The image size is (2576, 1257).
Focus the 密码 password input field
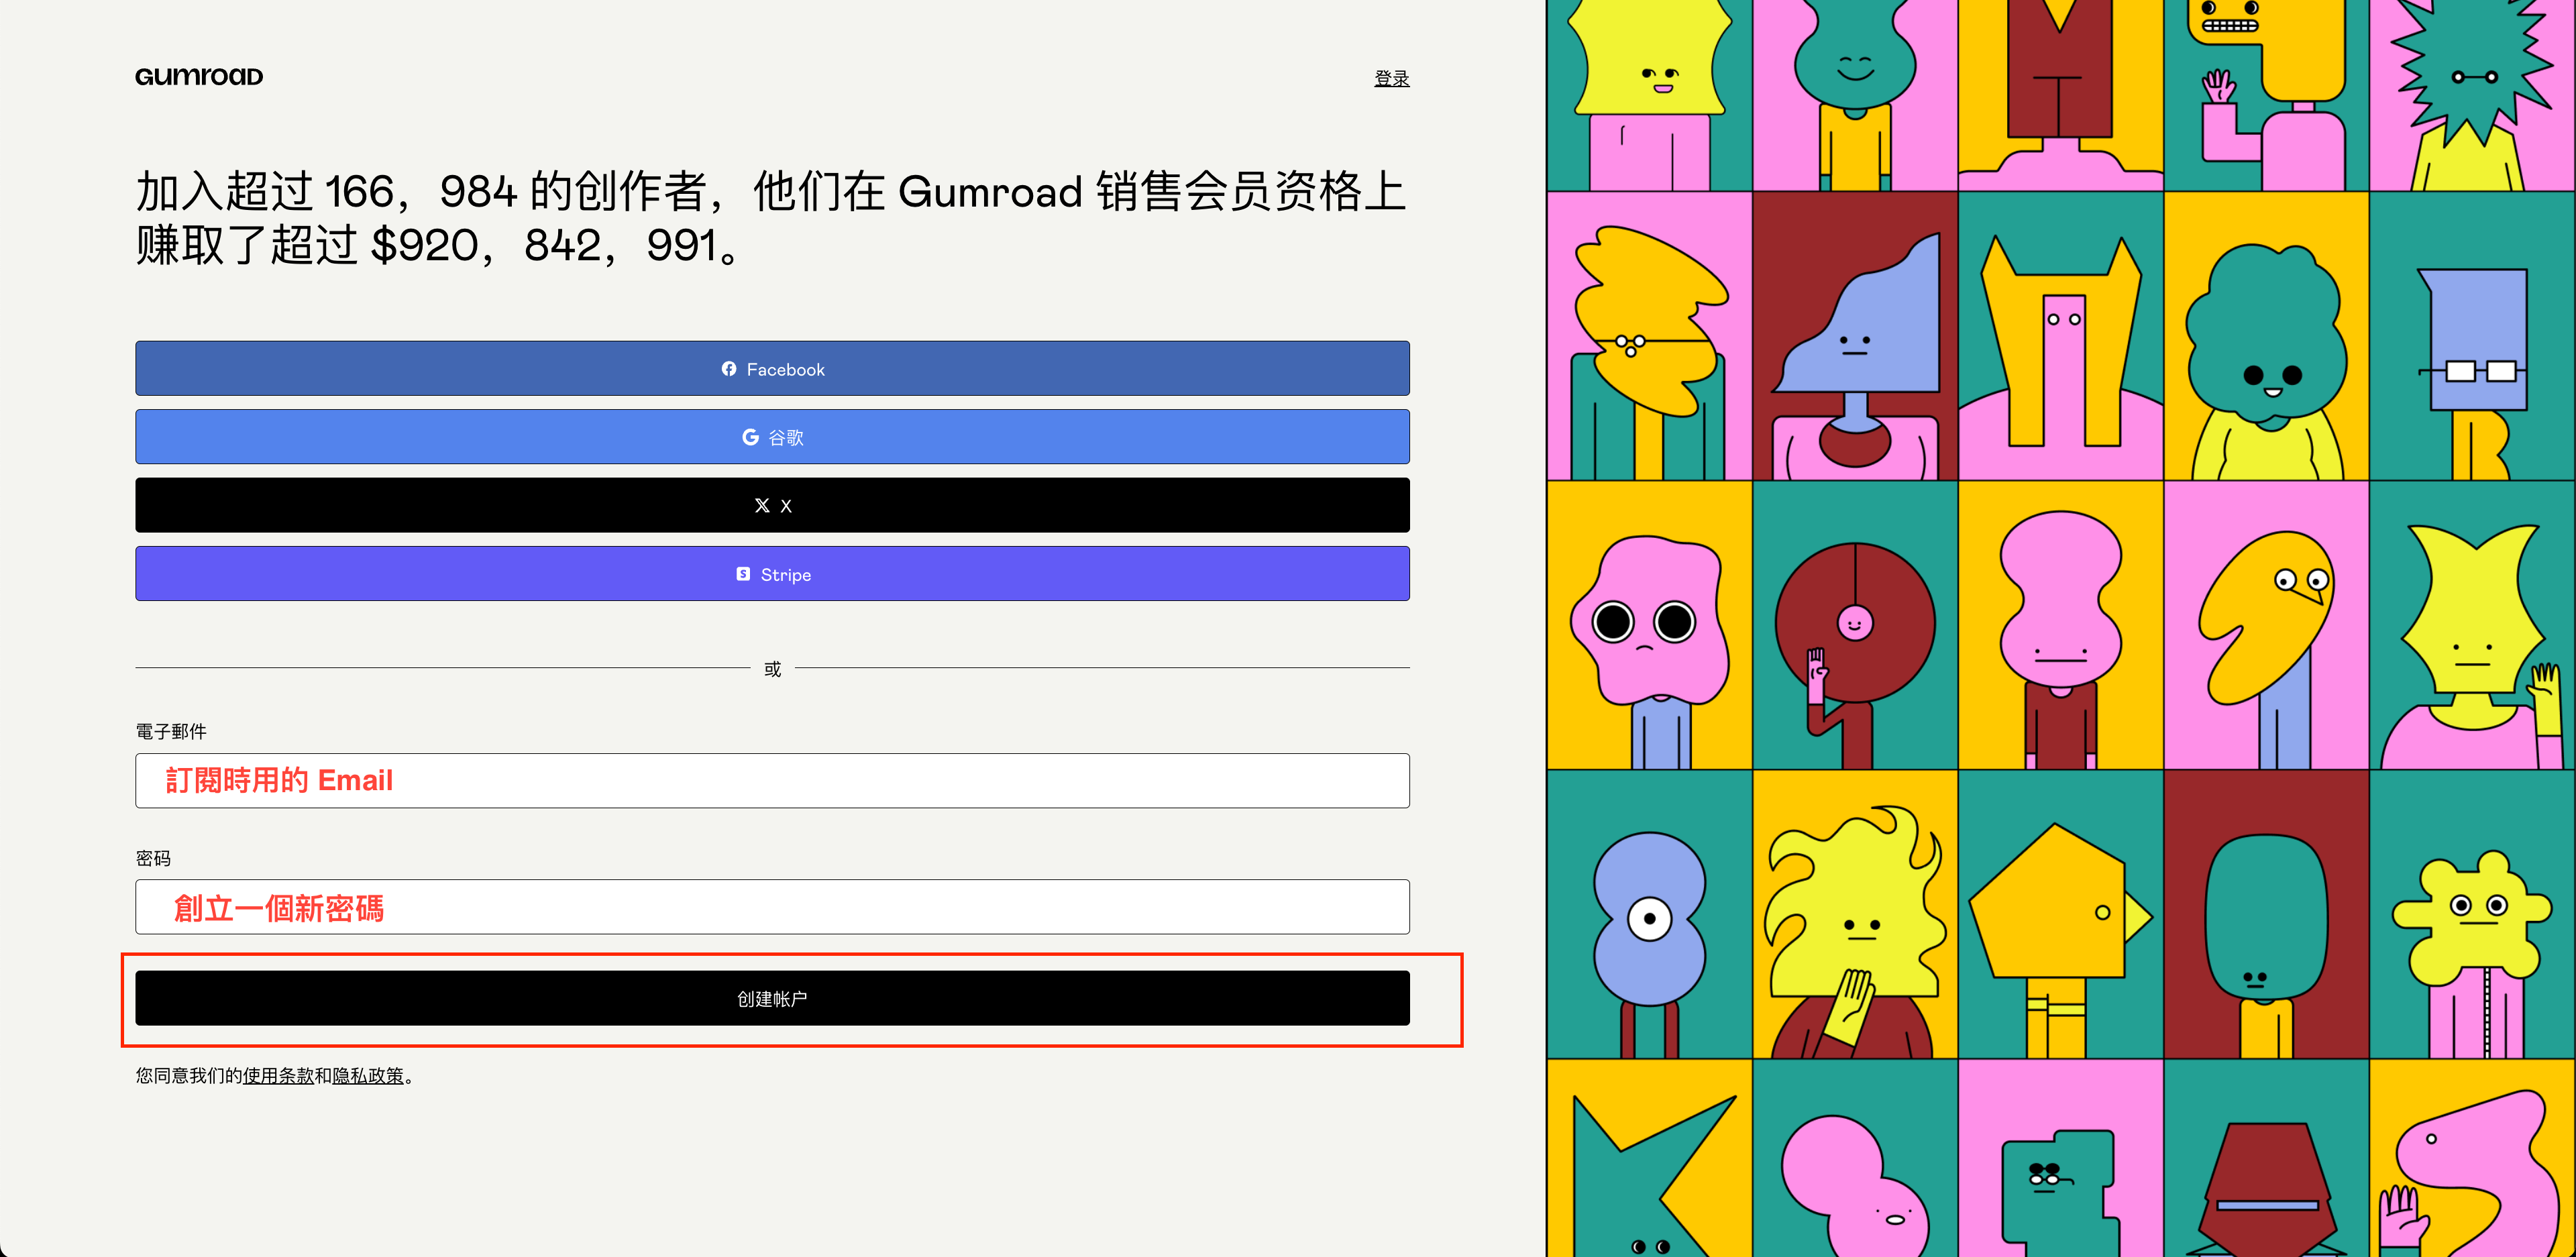(x=772, y=907)
